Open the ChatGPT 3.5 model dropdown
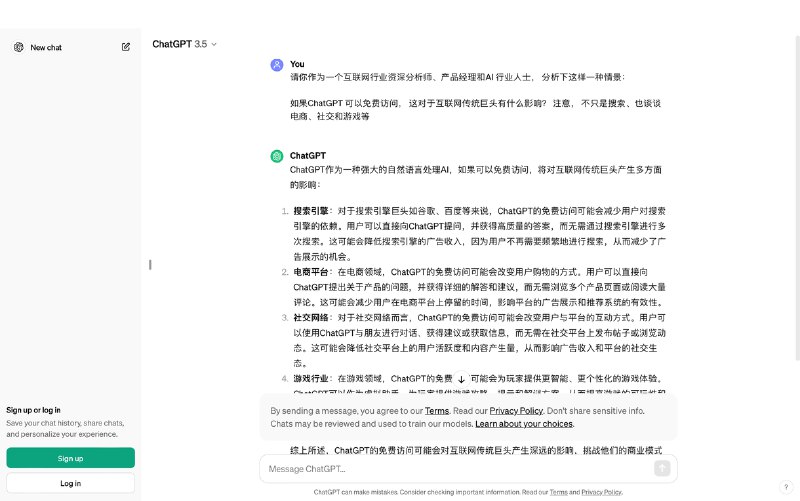Viewport: 800px width, 501px height. coord(184,44)
